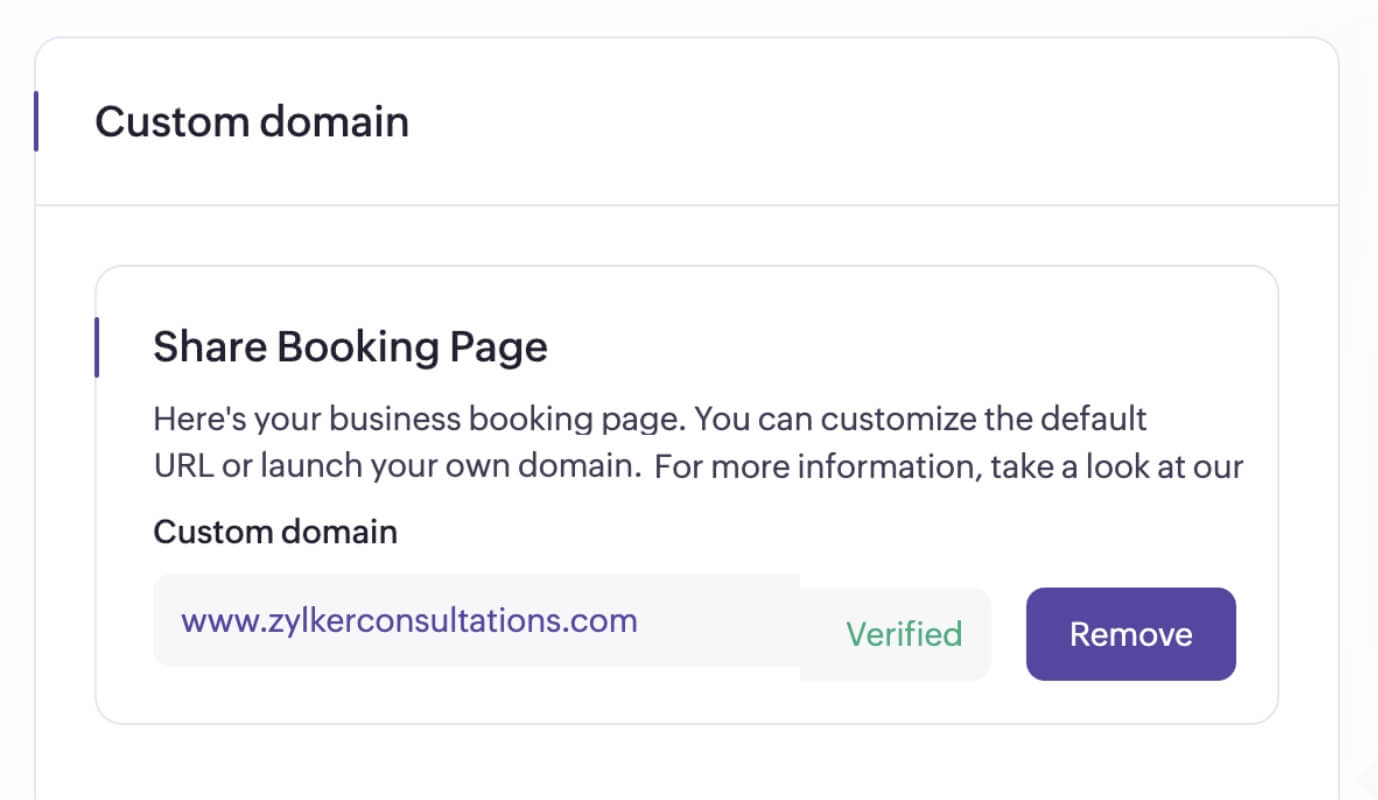The height and width of the screenshot is (800, 1378).
Task: Click the green Verified status label
Action: click(903, 634)
